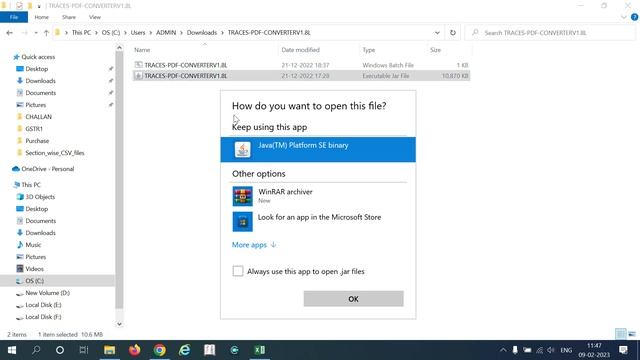Open Quick access in navigation pane
Image resolution: width=640 pixels, height=360 pixels.
click(x=38, y=57)
